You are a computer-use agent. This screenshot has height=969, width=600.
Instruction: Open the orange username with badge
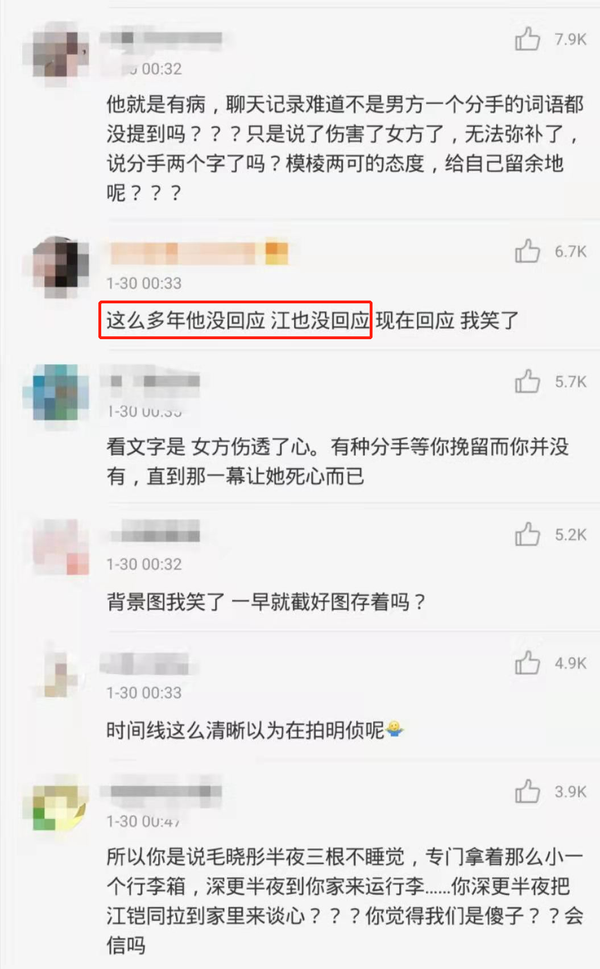[198, 253]
